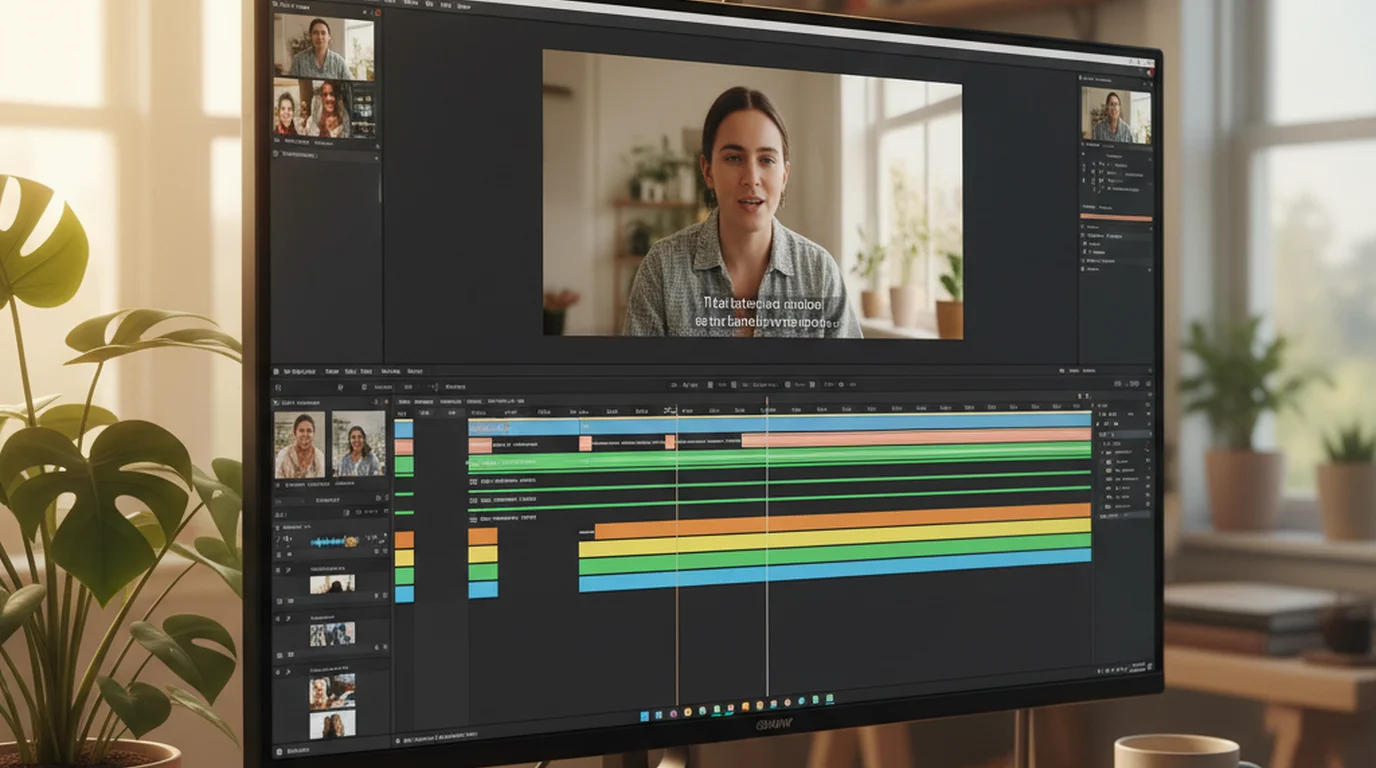Select the right woman thumbnail in the project bin
Viewport: 1376px width, 768px height.
tap(358, 444)
